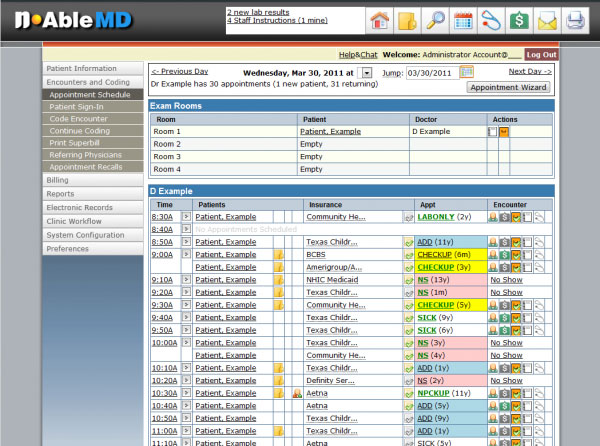Click the notebook icon in the 8:50A row

coord(528,243)
